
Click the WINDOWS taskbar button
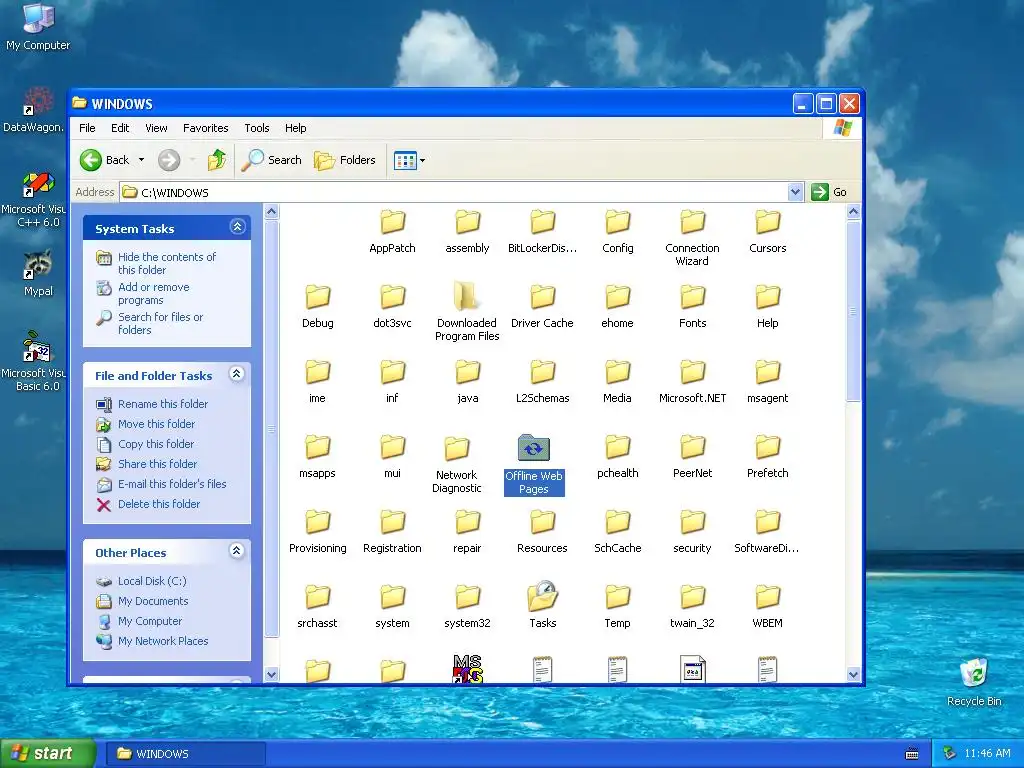click(185, 754)
